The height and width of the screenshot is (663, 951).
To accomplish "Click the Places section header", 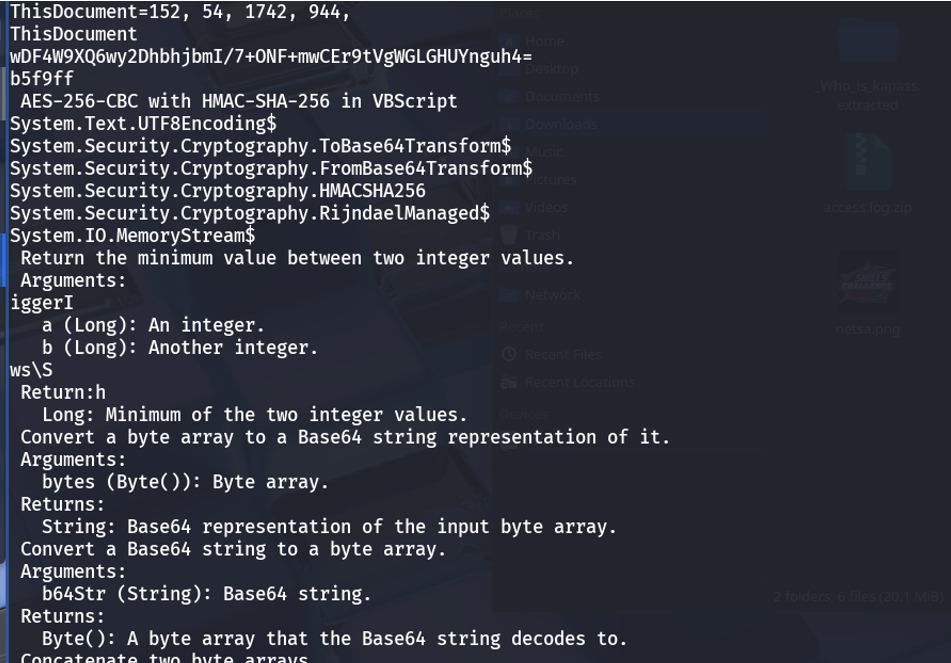I will tap(520, 13).
